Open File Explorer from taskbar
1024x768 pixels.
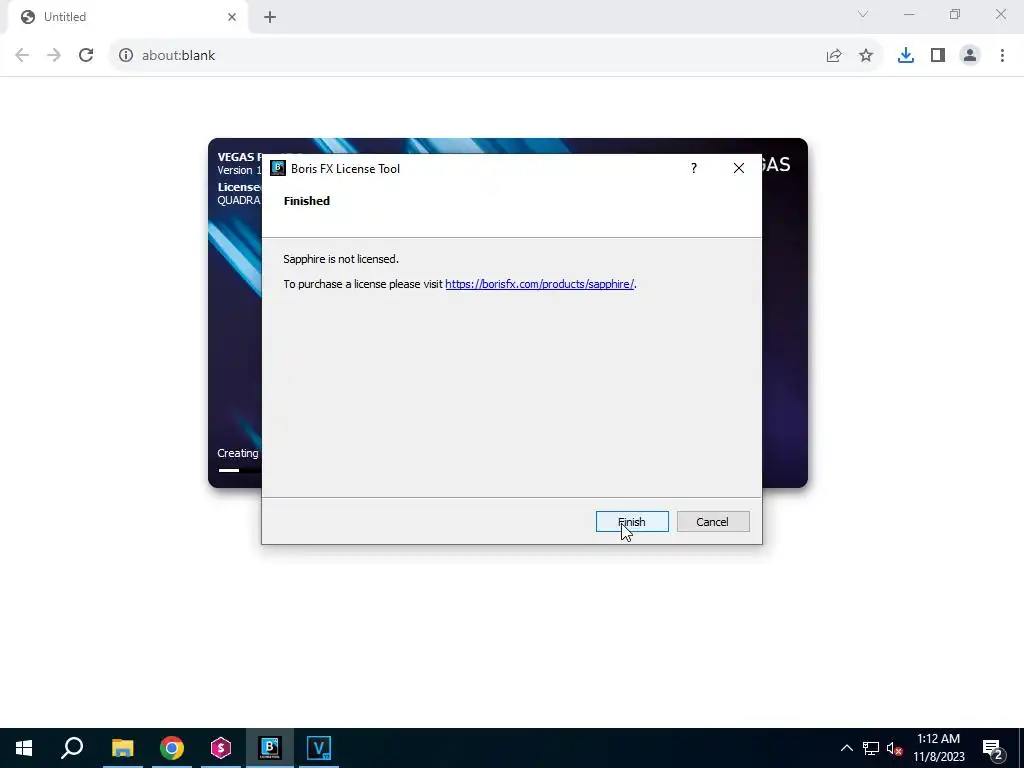pos(122,748)
